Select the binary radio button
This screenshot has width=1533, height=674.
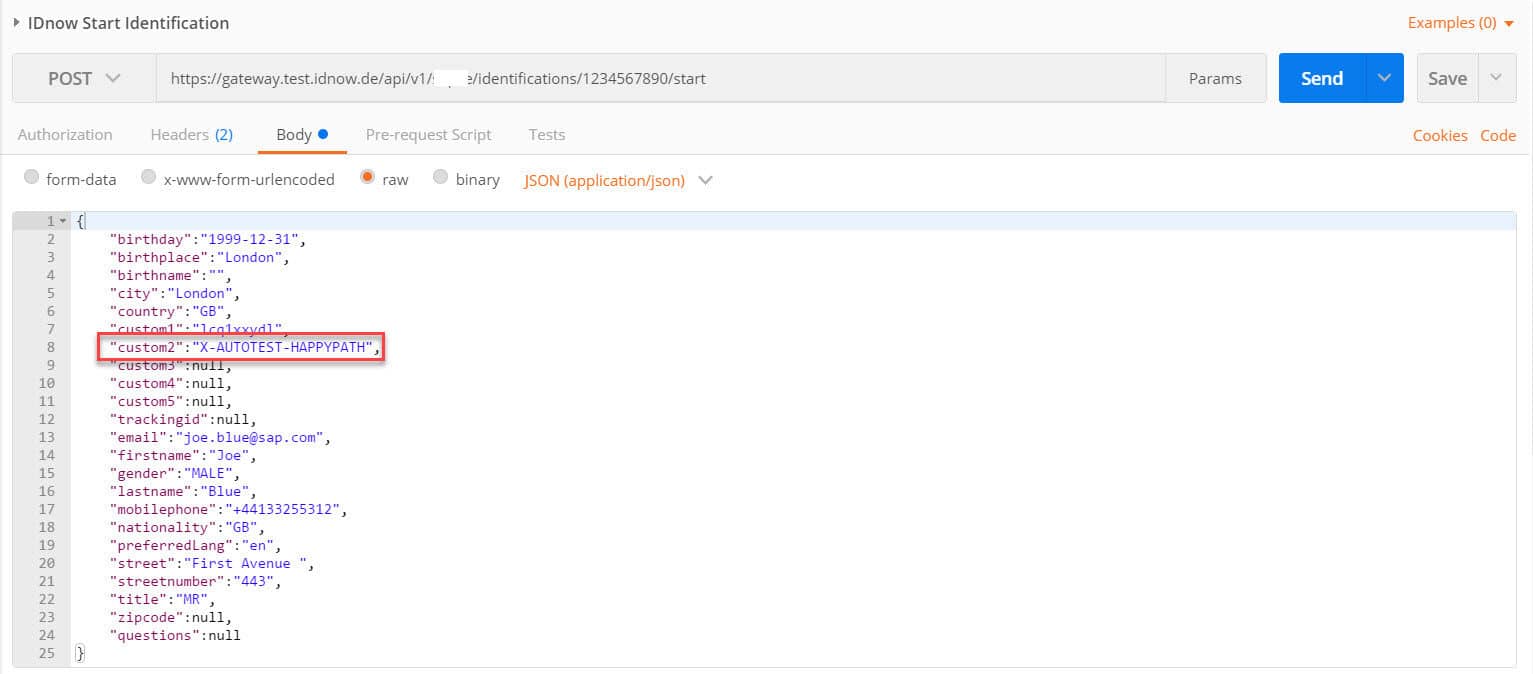441,178
